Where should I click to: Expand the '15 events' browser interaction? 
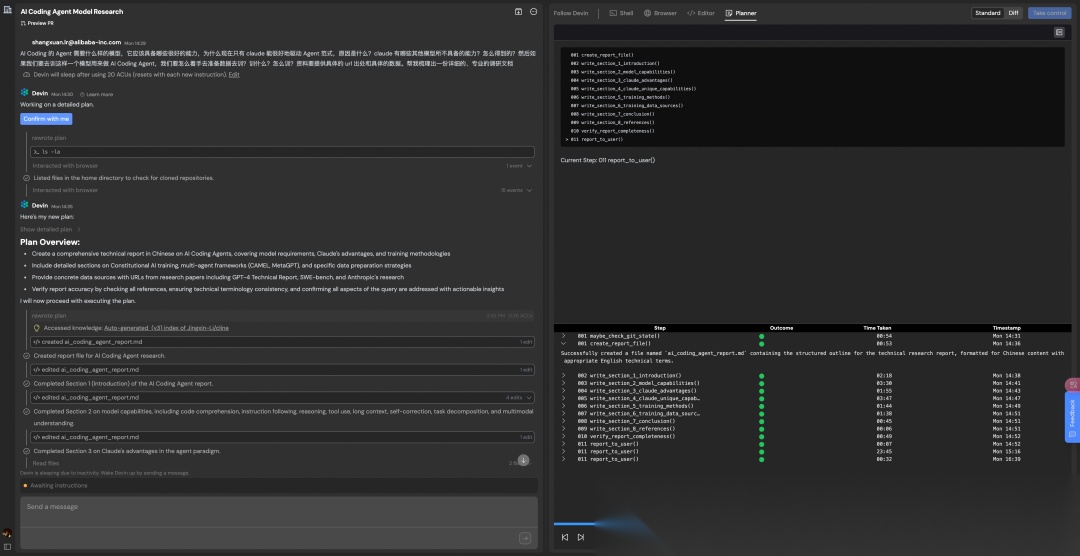tap(517, 190)
